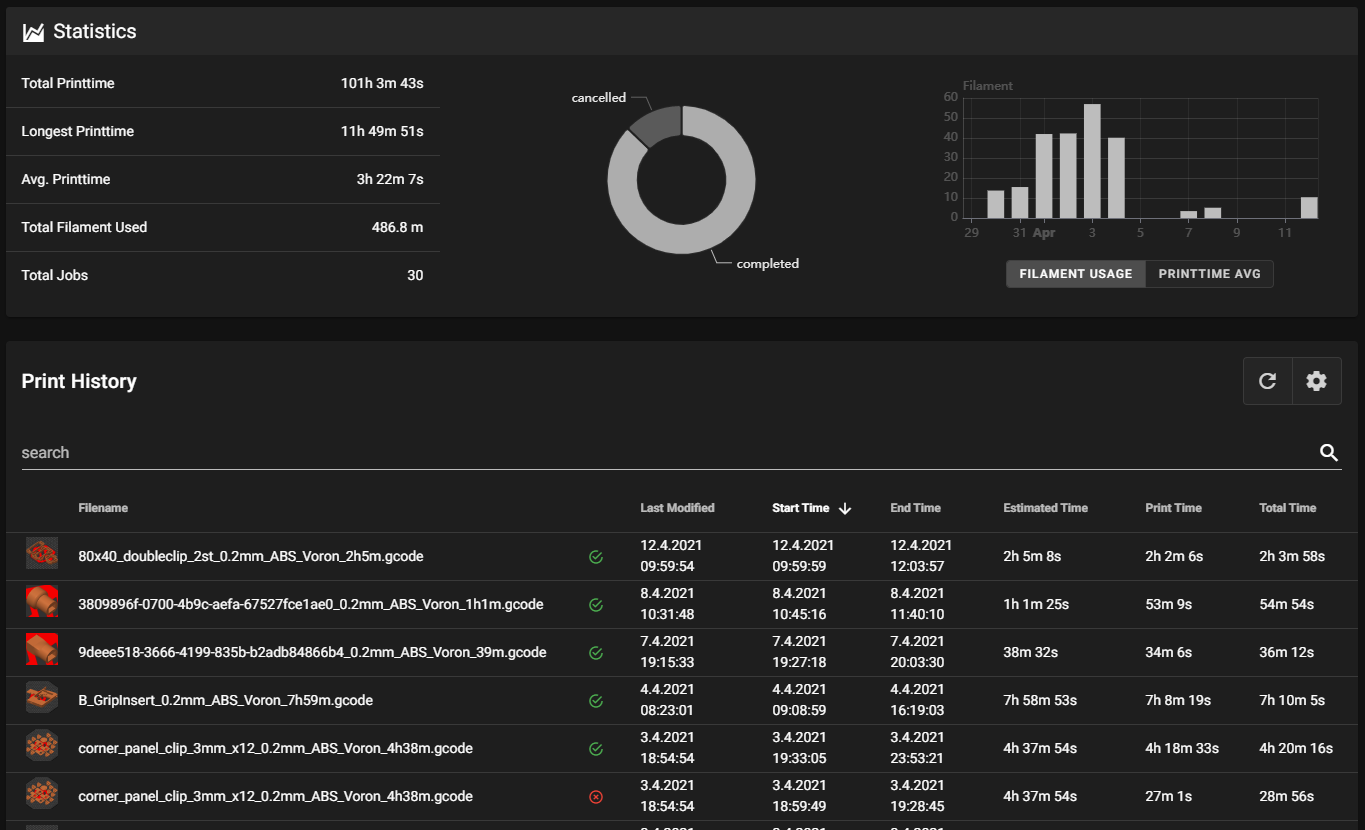1365x830 pixels.
Task: Click thumbnail of 80x40_doubleclip gcode
Action: pyautogui.click(x=42, y=553)
